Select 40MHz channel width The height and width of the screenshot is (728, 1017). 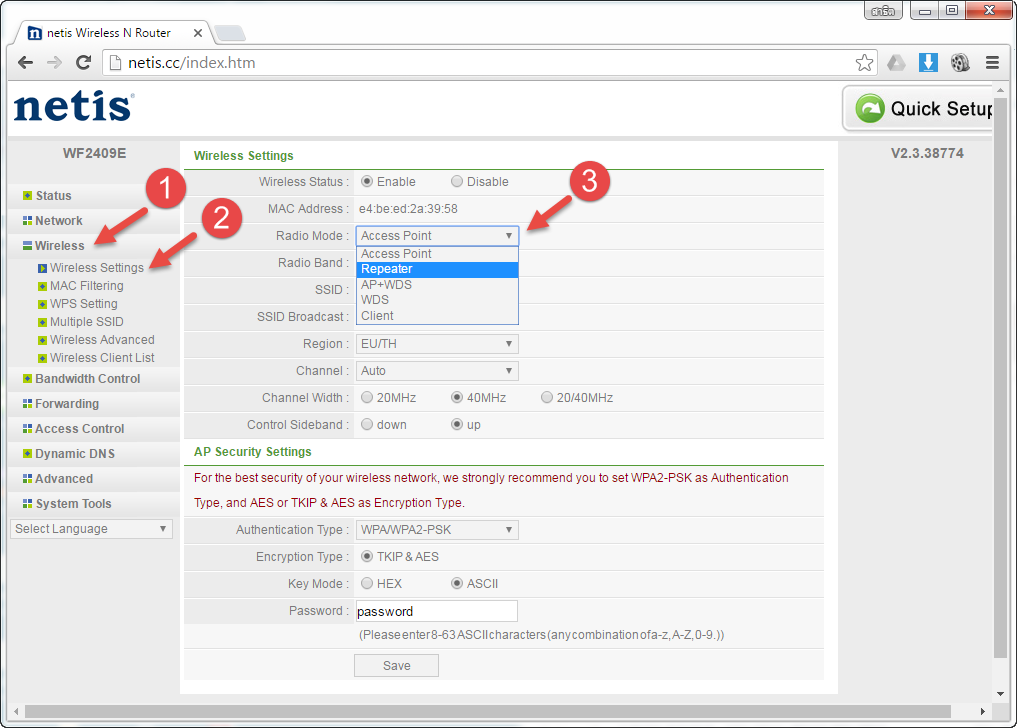coord(457,397)
